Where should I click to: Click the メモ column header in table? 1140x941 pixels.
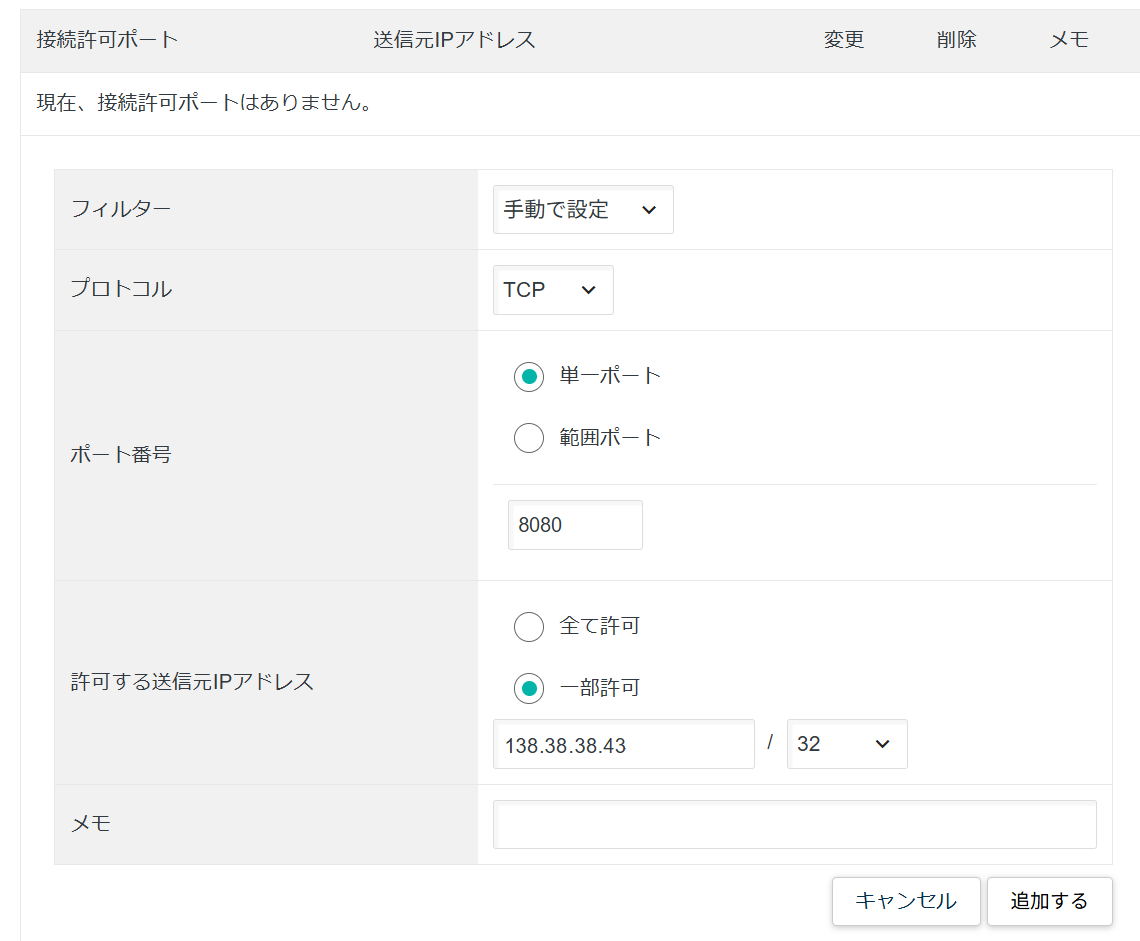click(x=1068, y=40)
